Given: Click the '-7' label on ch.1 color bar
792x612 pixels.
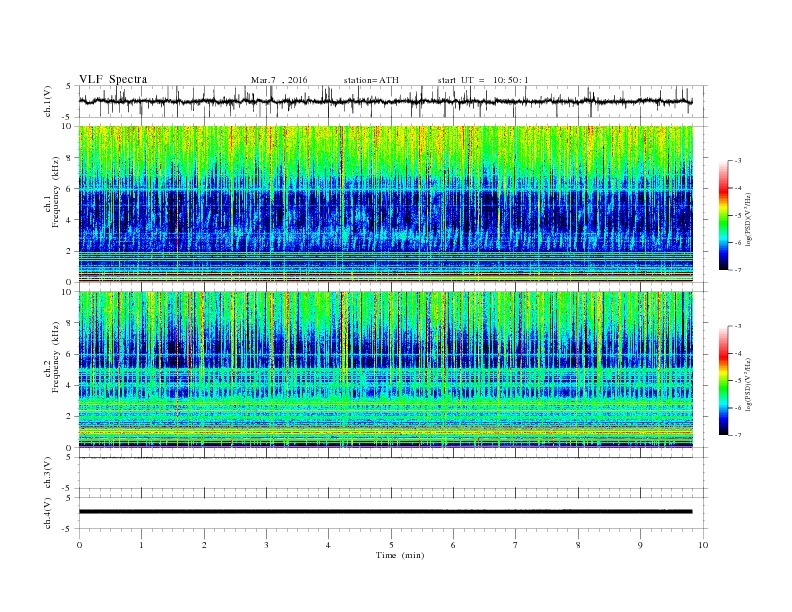Looking at the screenshot, I should pyautogui.click(x=737, y=270).
